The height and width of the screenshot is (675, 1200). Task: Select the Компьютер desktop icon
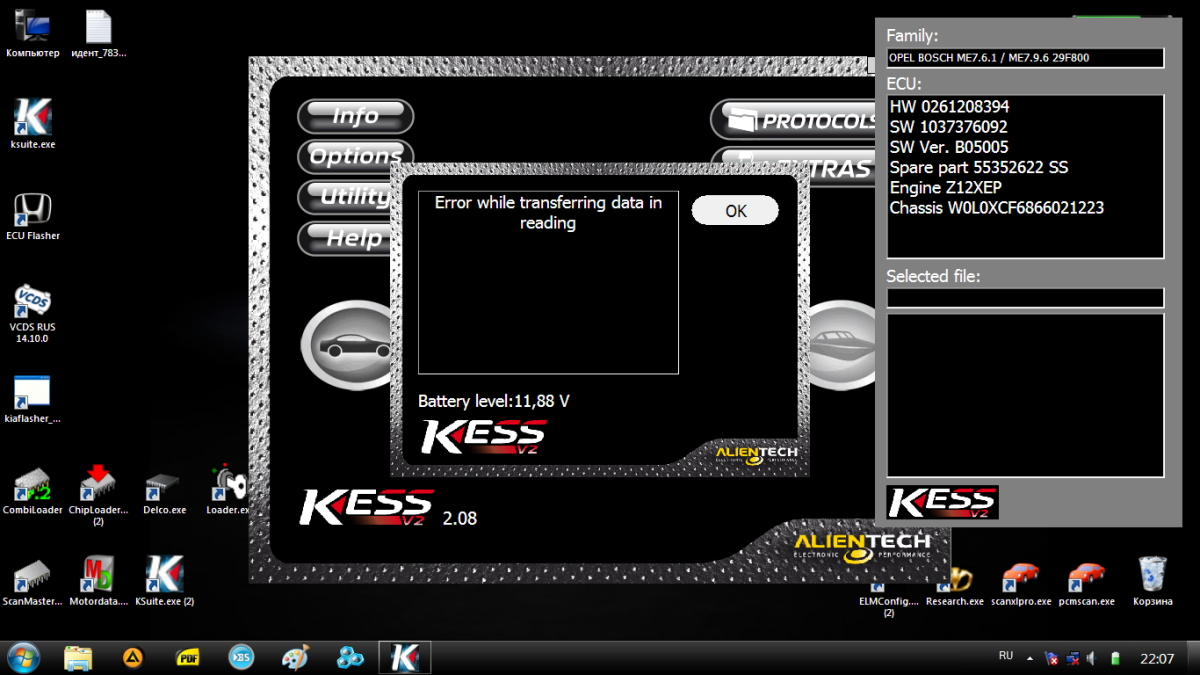click(x=33, y=35)
